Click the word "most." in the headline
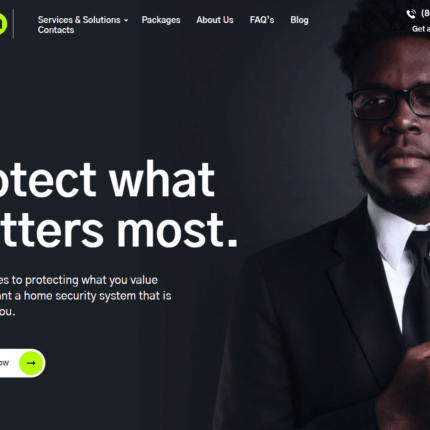 coord(177,230)
